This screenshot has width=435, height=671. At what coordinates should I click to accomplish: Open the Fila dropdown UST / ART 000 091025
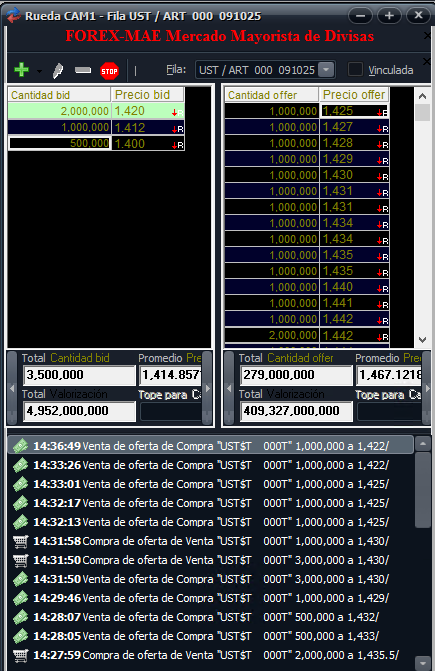click(326, 70)
